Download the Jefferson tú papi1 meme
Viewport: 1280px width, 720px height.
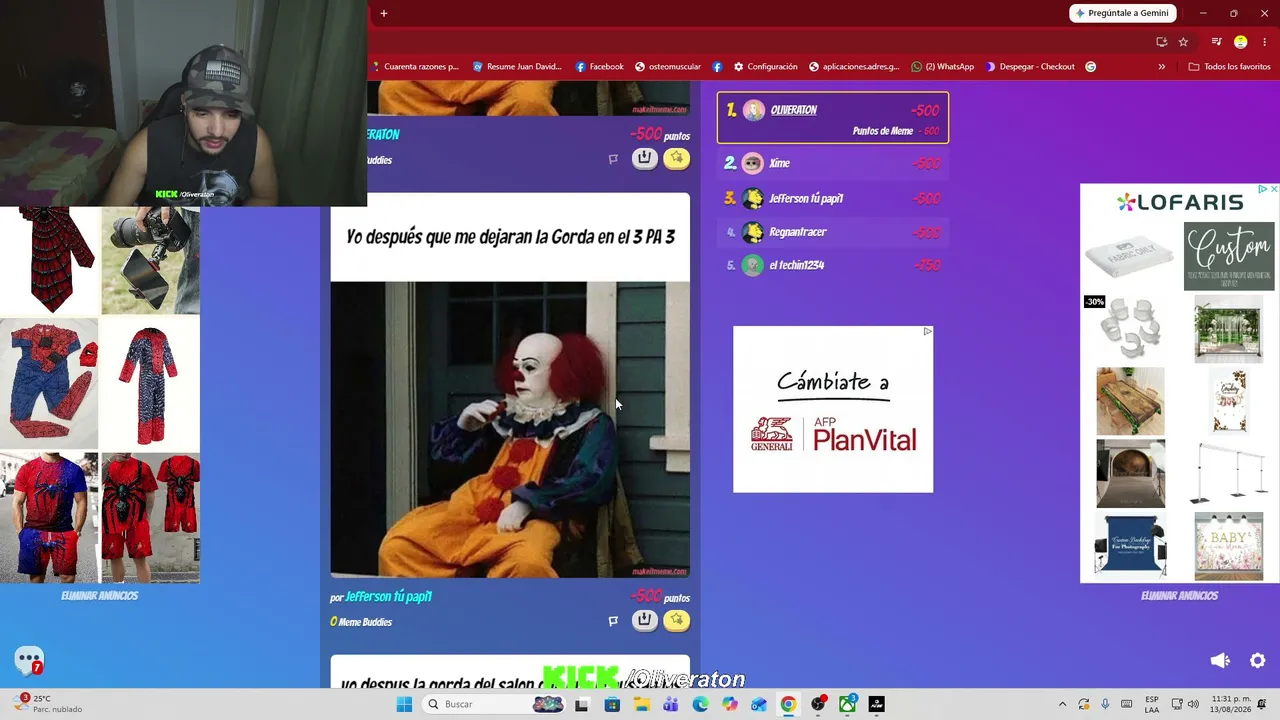click(x=645, y=621)
